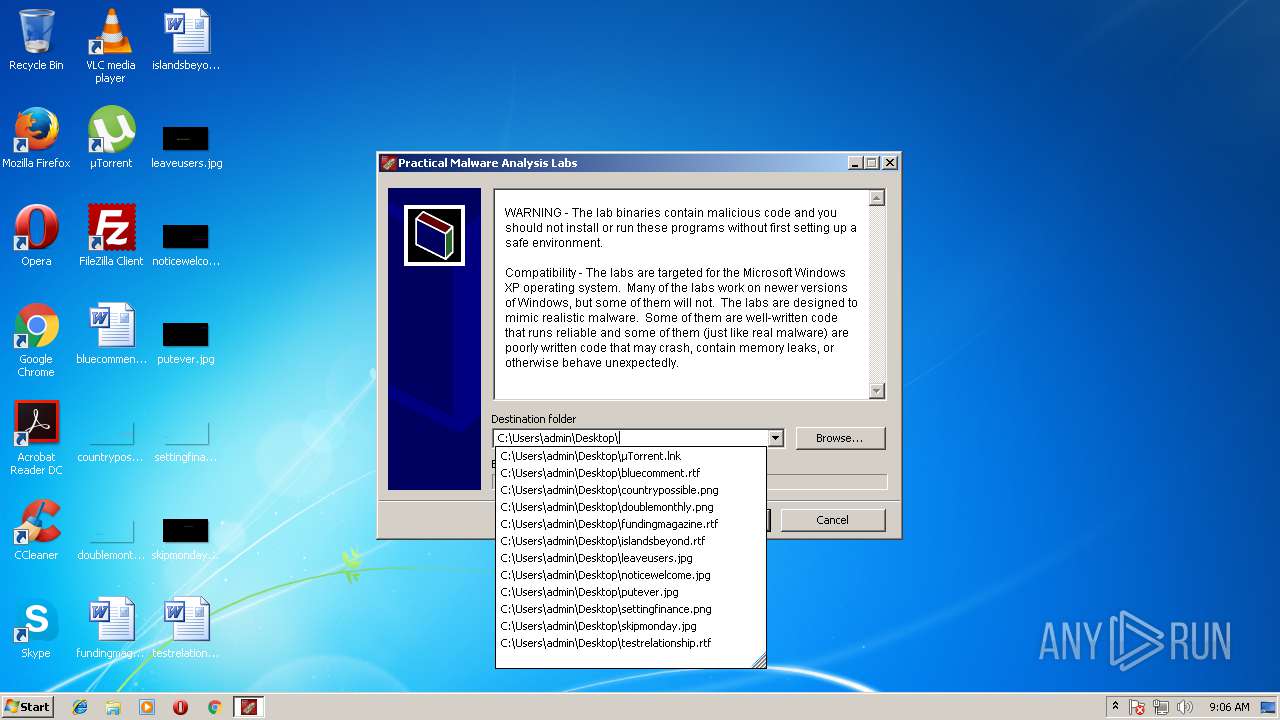
Task: Choose noticewelcome.jpg path suggestion
Action: [x=630, y=575]
